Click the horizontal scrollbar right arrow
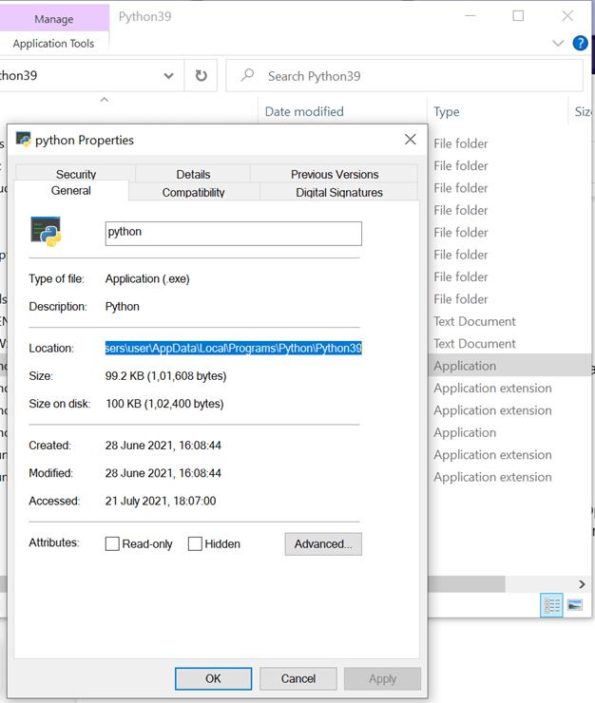The width and height of the screenshot is (595, 703). click(582, 584)
